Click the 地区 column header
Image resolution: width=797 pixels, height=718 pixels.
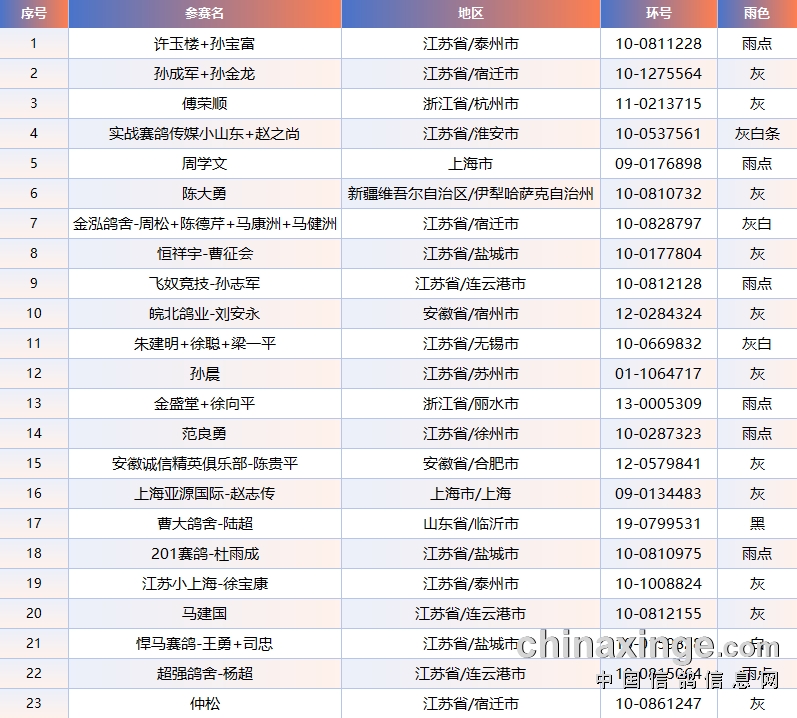coord(470,14)
